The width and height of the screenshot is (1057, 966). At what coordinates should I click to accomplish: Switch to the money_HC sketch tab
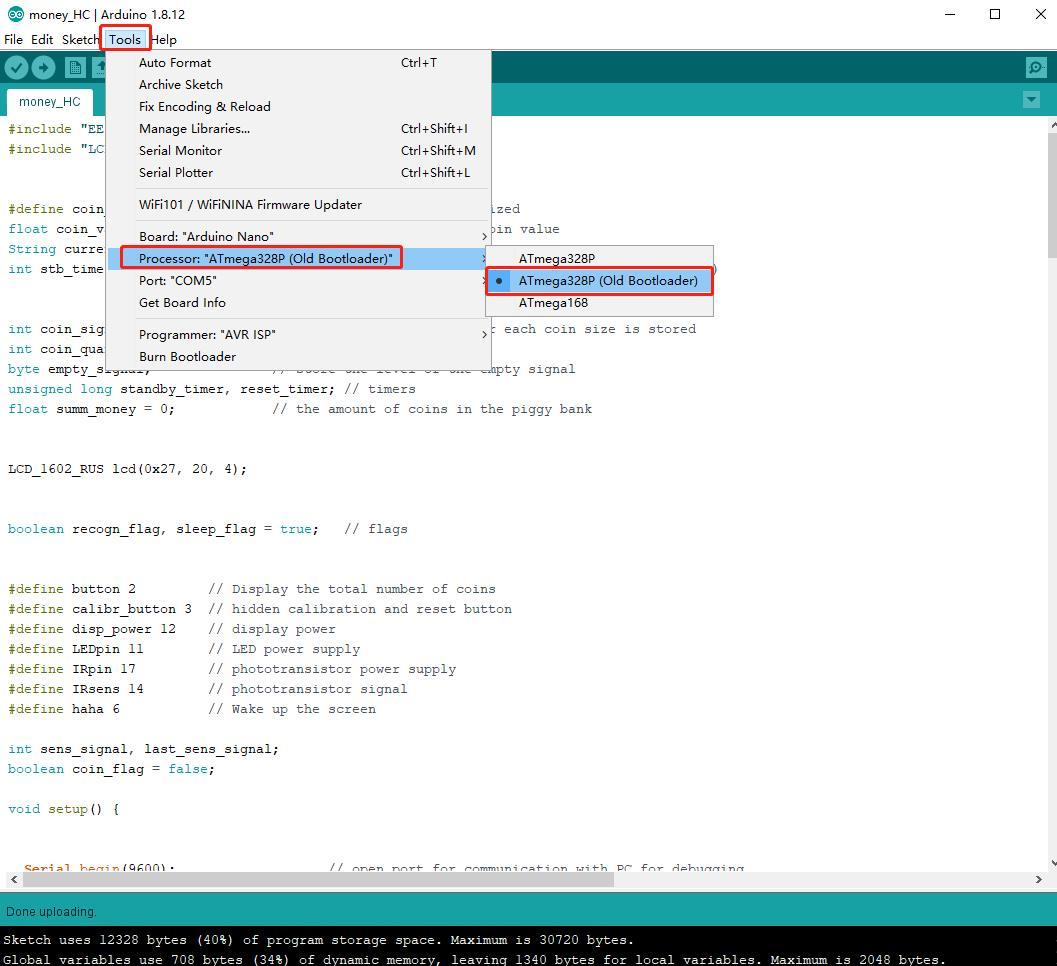point(50,102)
